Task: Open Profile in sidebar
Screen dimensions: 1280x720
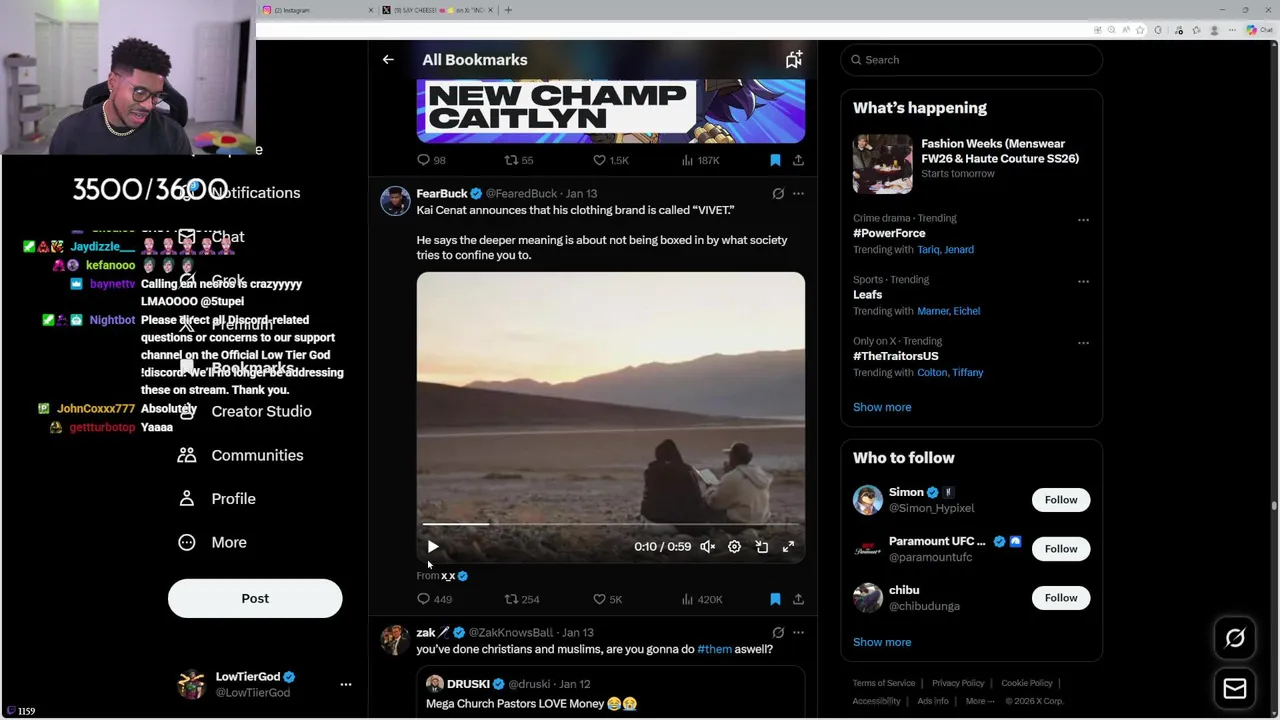Action: [x=216, y=499]
